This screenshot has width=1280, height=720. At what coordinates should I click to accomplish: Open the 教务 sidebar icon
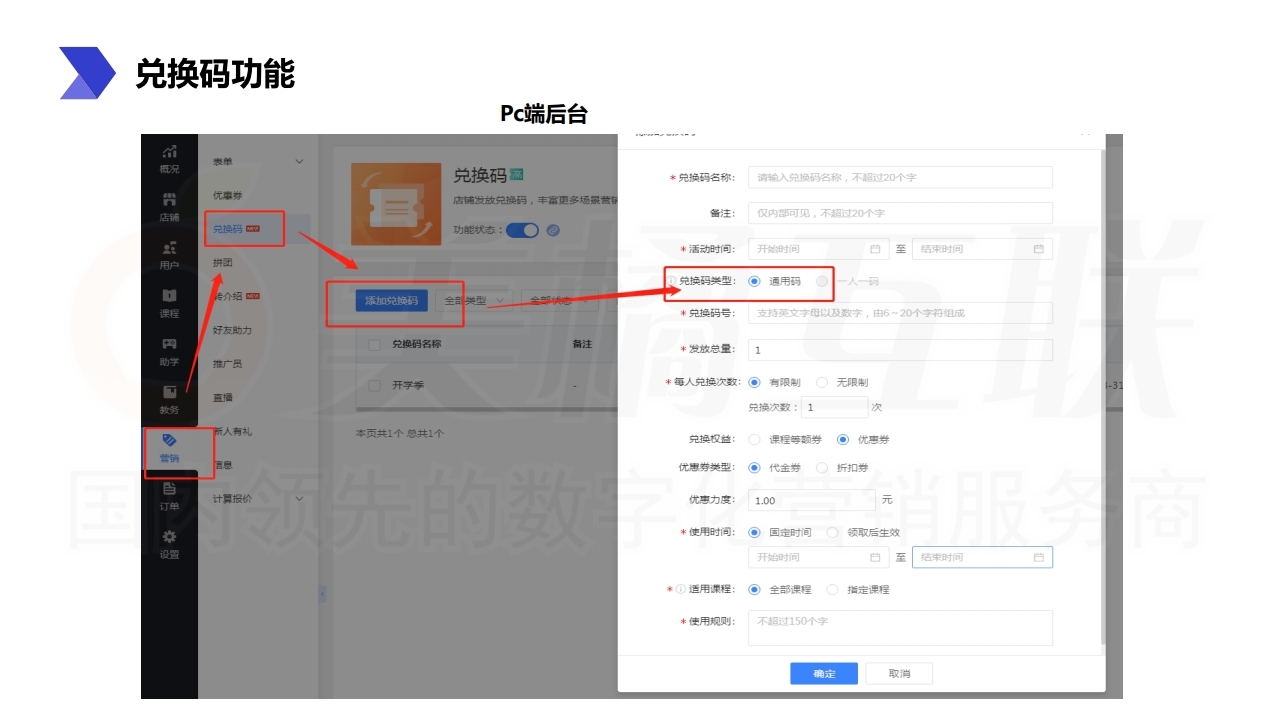pos(169,391)
